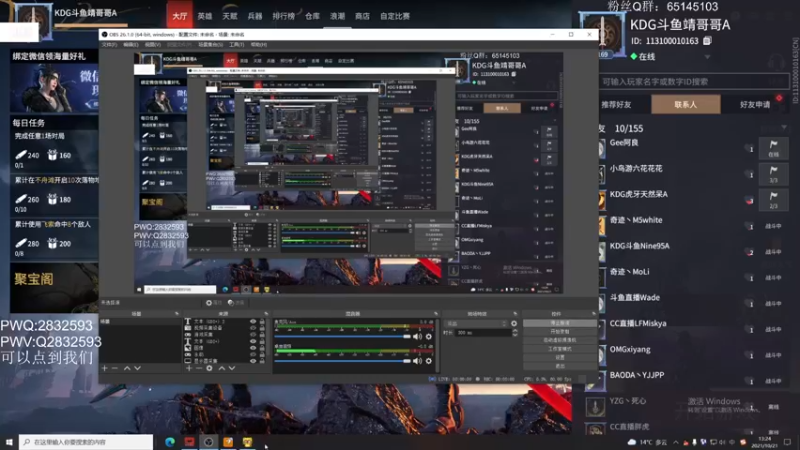Open settings gear of first mixer channel
The height and width of the screenshot is (450, 800).
[x=429, y=337]
